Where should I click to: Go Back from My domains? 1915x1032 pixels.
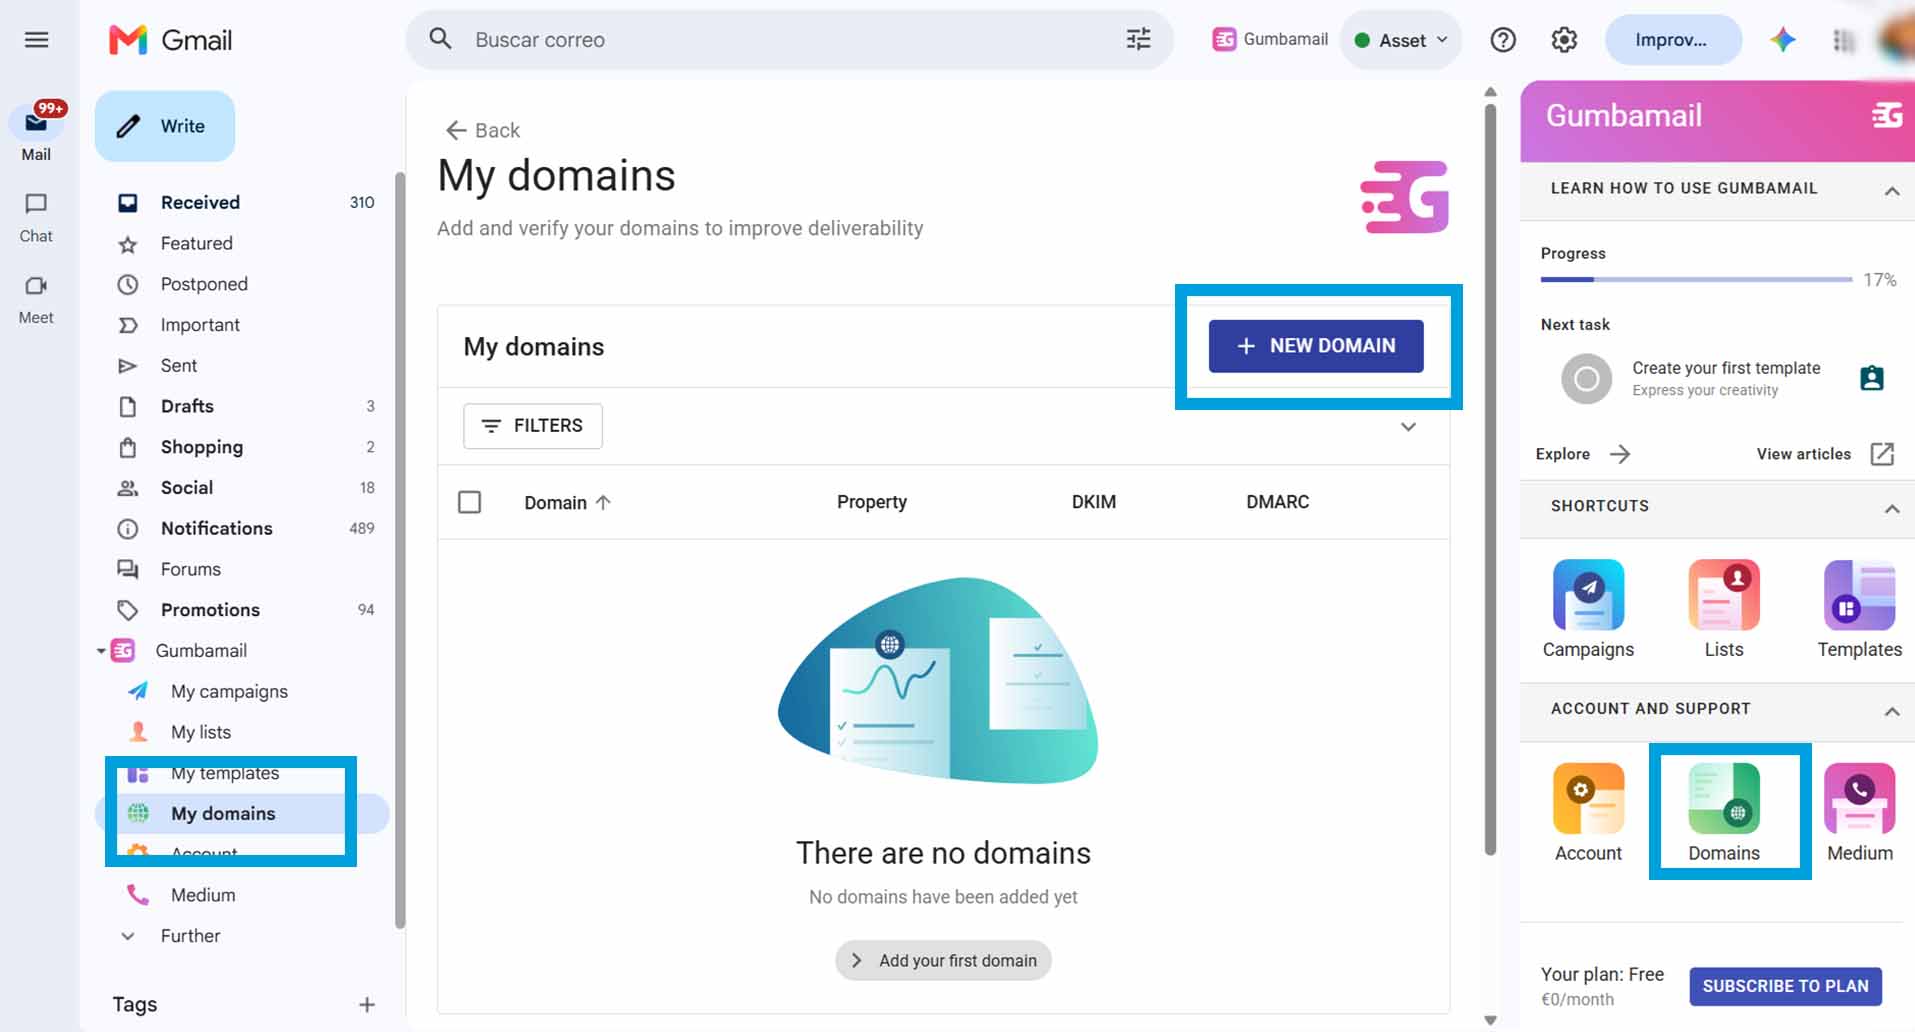point(483,130)
